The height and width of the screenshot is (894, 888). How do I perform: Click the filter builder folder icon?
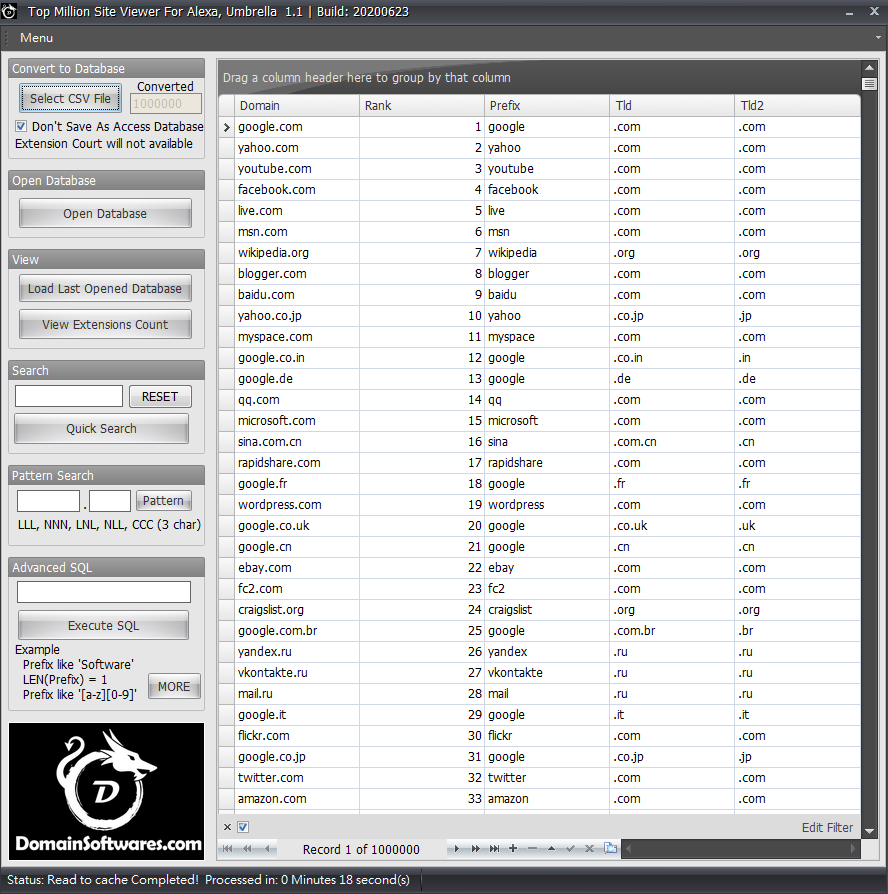[x=610, y=848]
